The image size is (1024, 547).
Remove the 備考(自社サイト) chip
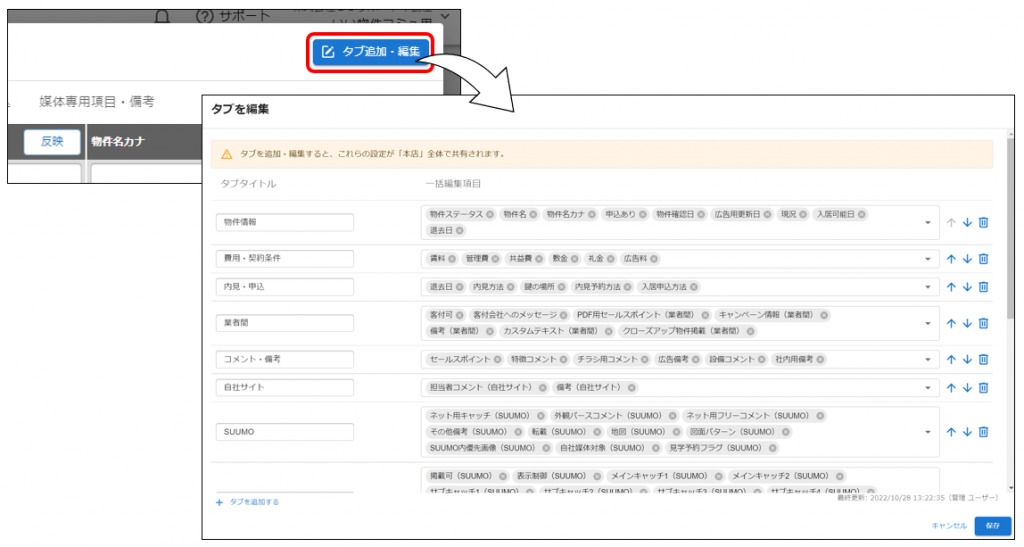coord(632,387)
